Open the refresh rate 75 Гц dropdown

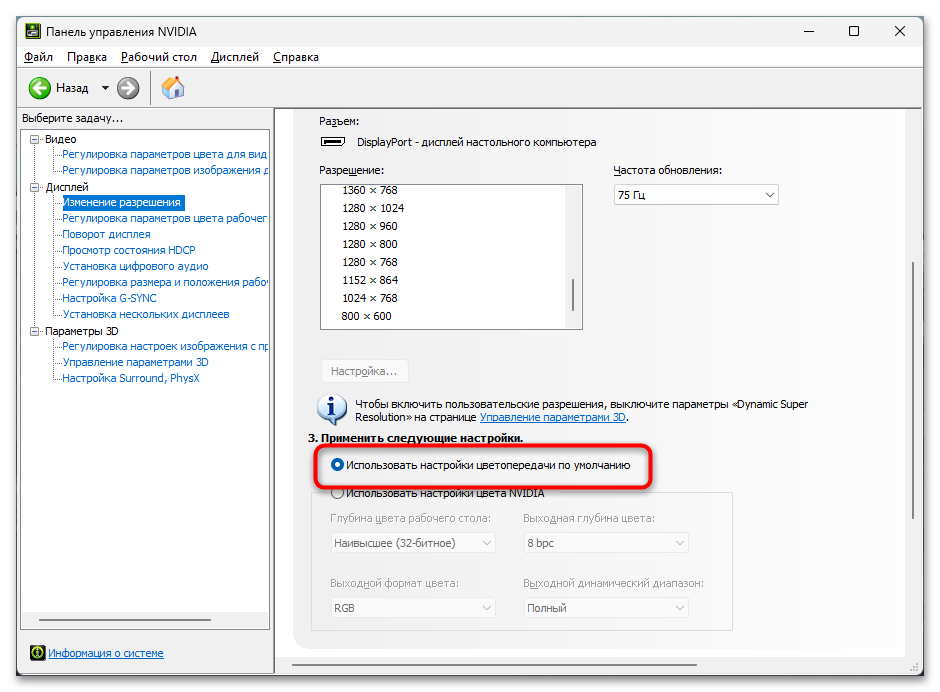696,195
